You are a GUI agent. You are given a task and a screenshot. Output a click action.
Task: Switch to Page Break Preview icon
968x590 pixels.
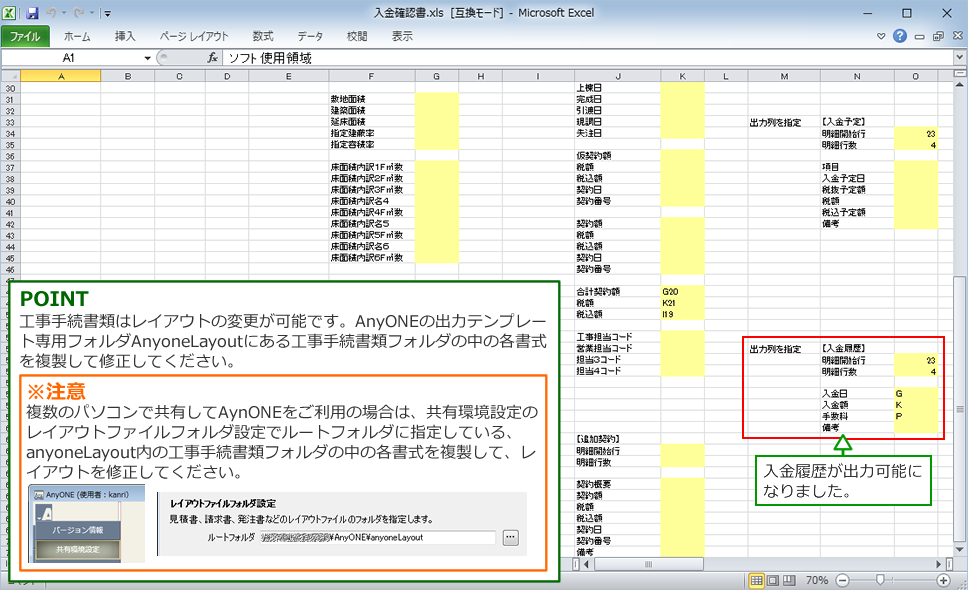point(789,580)
